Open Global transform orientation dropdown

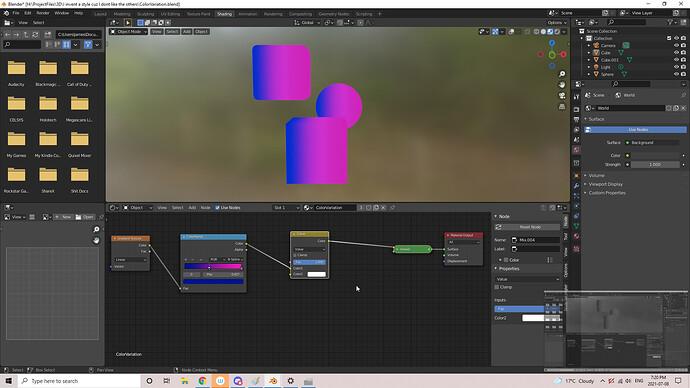(x=307, y=22)
